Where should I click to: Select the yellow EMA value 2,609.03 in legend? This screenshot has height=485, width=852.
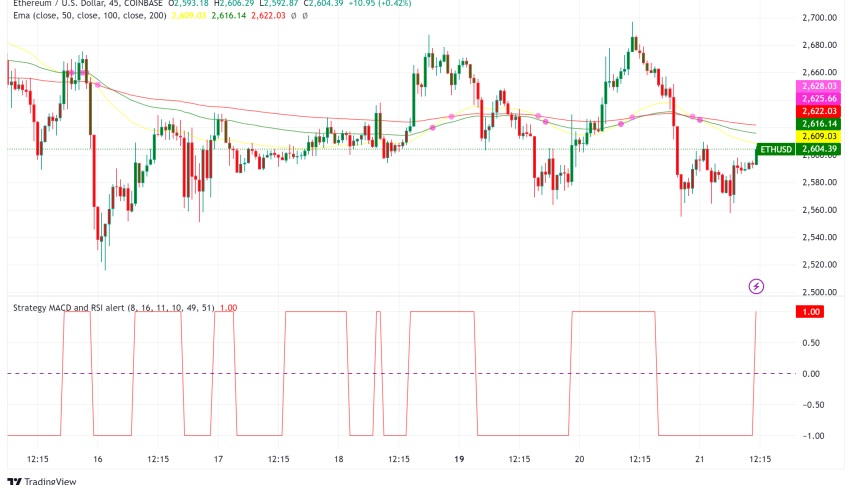click(x=189, y=16)
